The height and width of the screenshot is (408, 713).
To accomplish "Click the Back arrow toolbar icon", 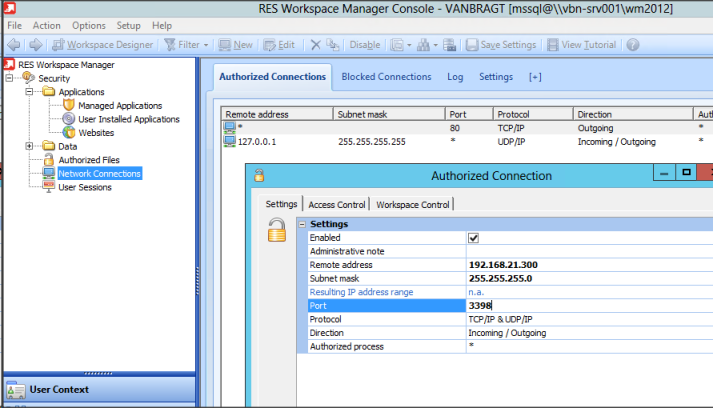I will (14, 45).
